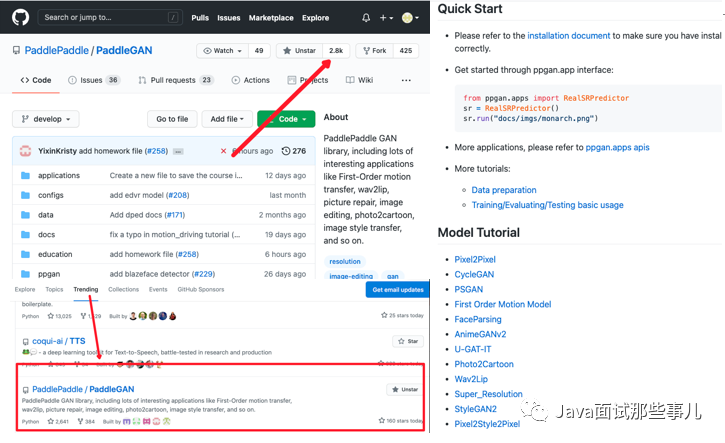Image resolution: width=725 pixels, height=443 pixels.
Task: Open Training/Evaluating/Testing basic usage link
Action: click(547, 205)
